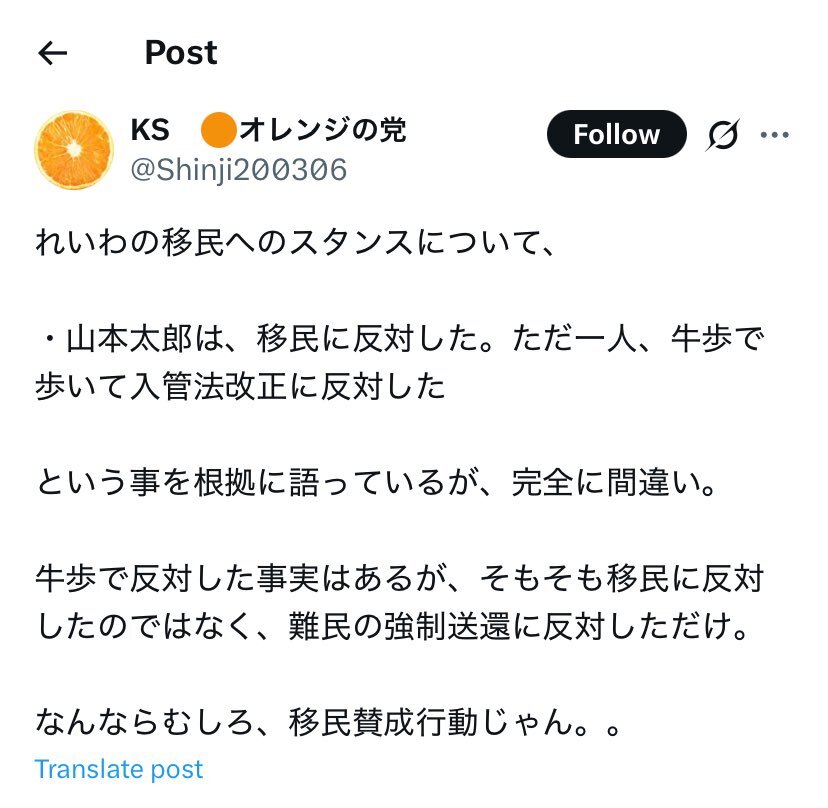Click the Post header title
This screenshot has width=828, height=808.
pos(181,53)
